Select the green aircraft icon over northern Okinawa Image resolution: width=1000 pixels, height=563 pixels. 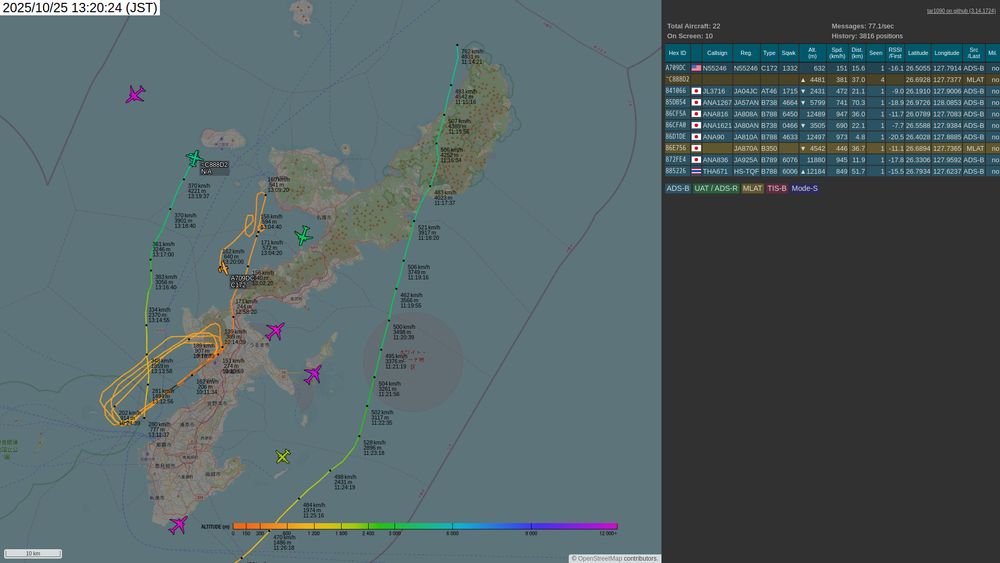(304, 235)
